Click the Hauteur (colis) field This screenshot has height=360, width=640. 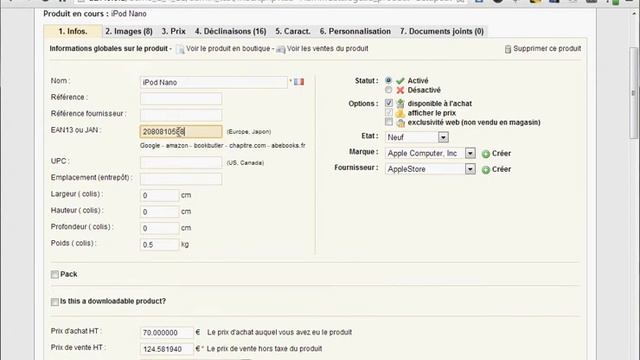point(159,212)
